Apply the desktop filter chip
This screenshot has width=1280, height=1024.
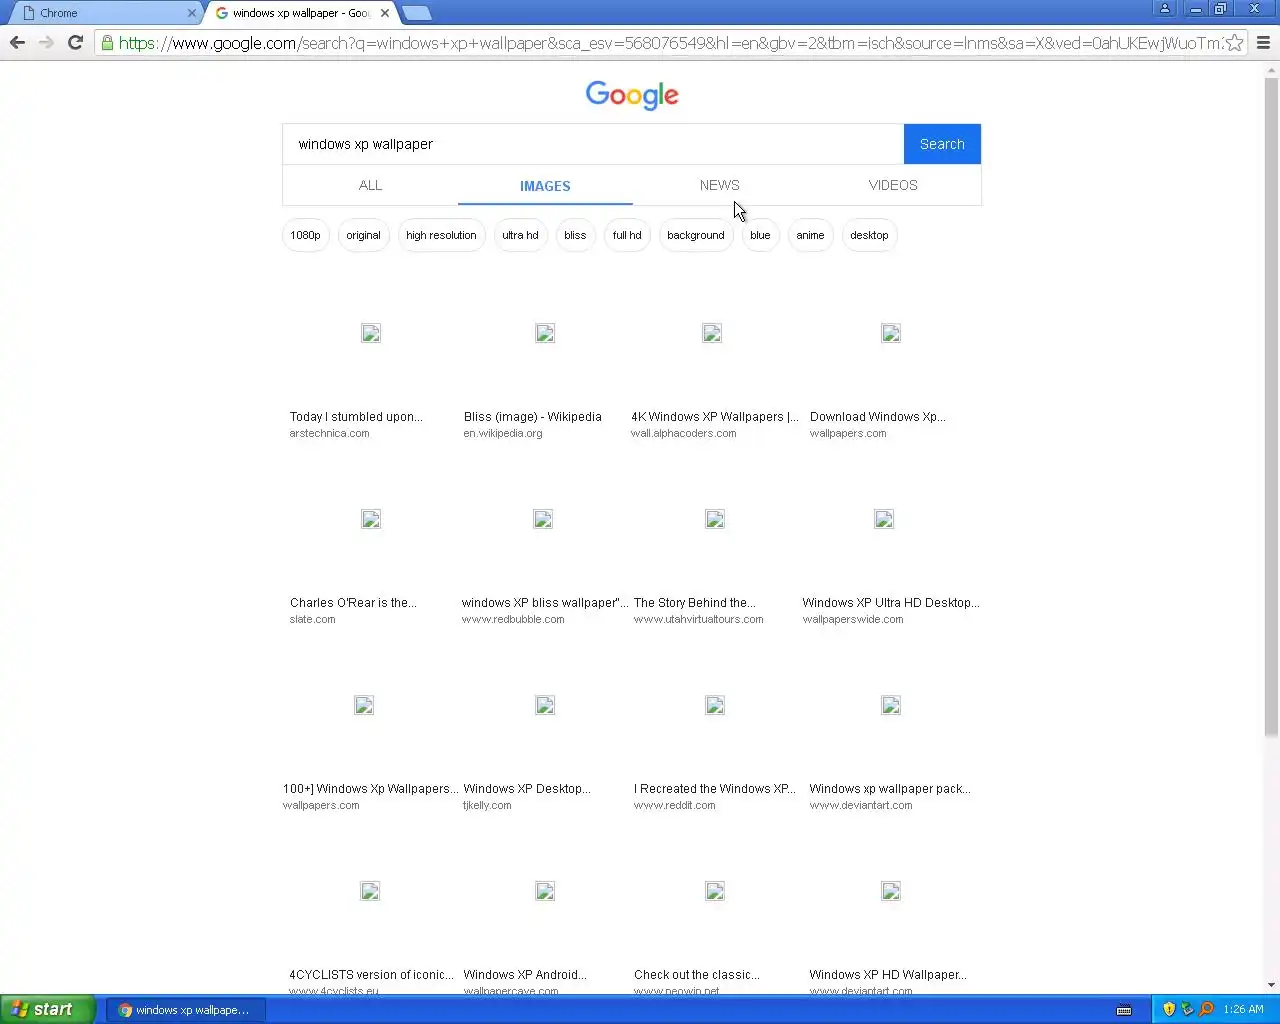869,235
